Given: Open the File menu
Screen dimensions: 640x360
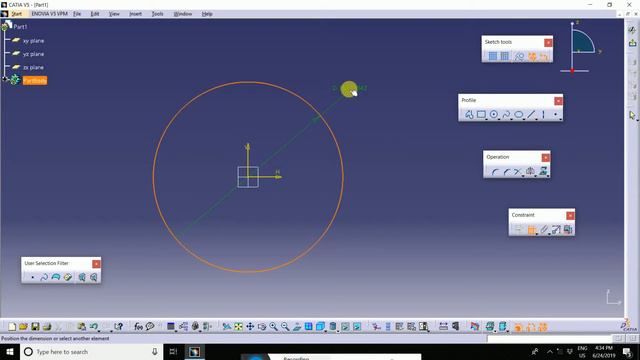Looking at the screenshot, I should click(x=77, y=14).
